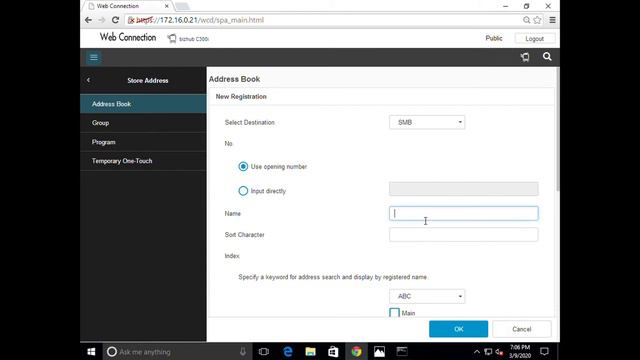Click the Name input field
Viewport: 640px width, 360px height.
(x=464, y=213)
